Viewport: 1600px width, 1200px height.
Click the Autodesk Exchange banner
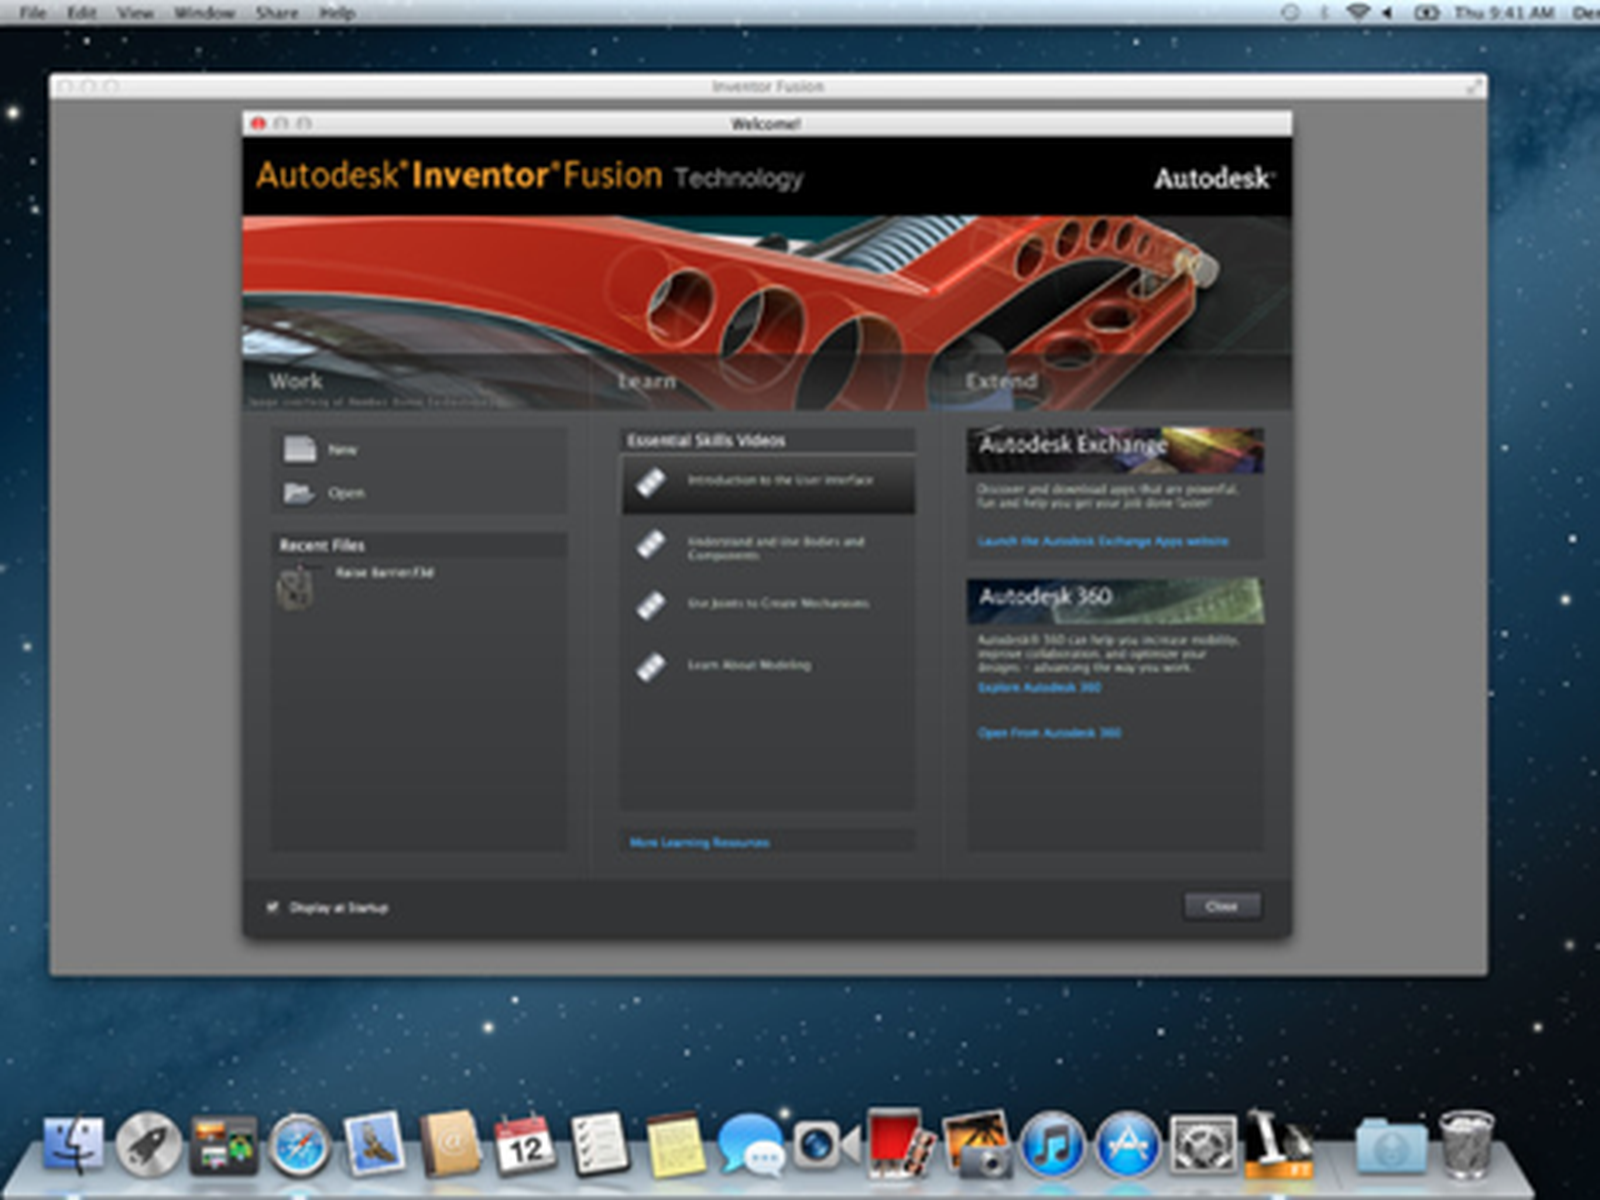[x=1114, y=448]
